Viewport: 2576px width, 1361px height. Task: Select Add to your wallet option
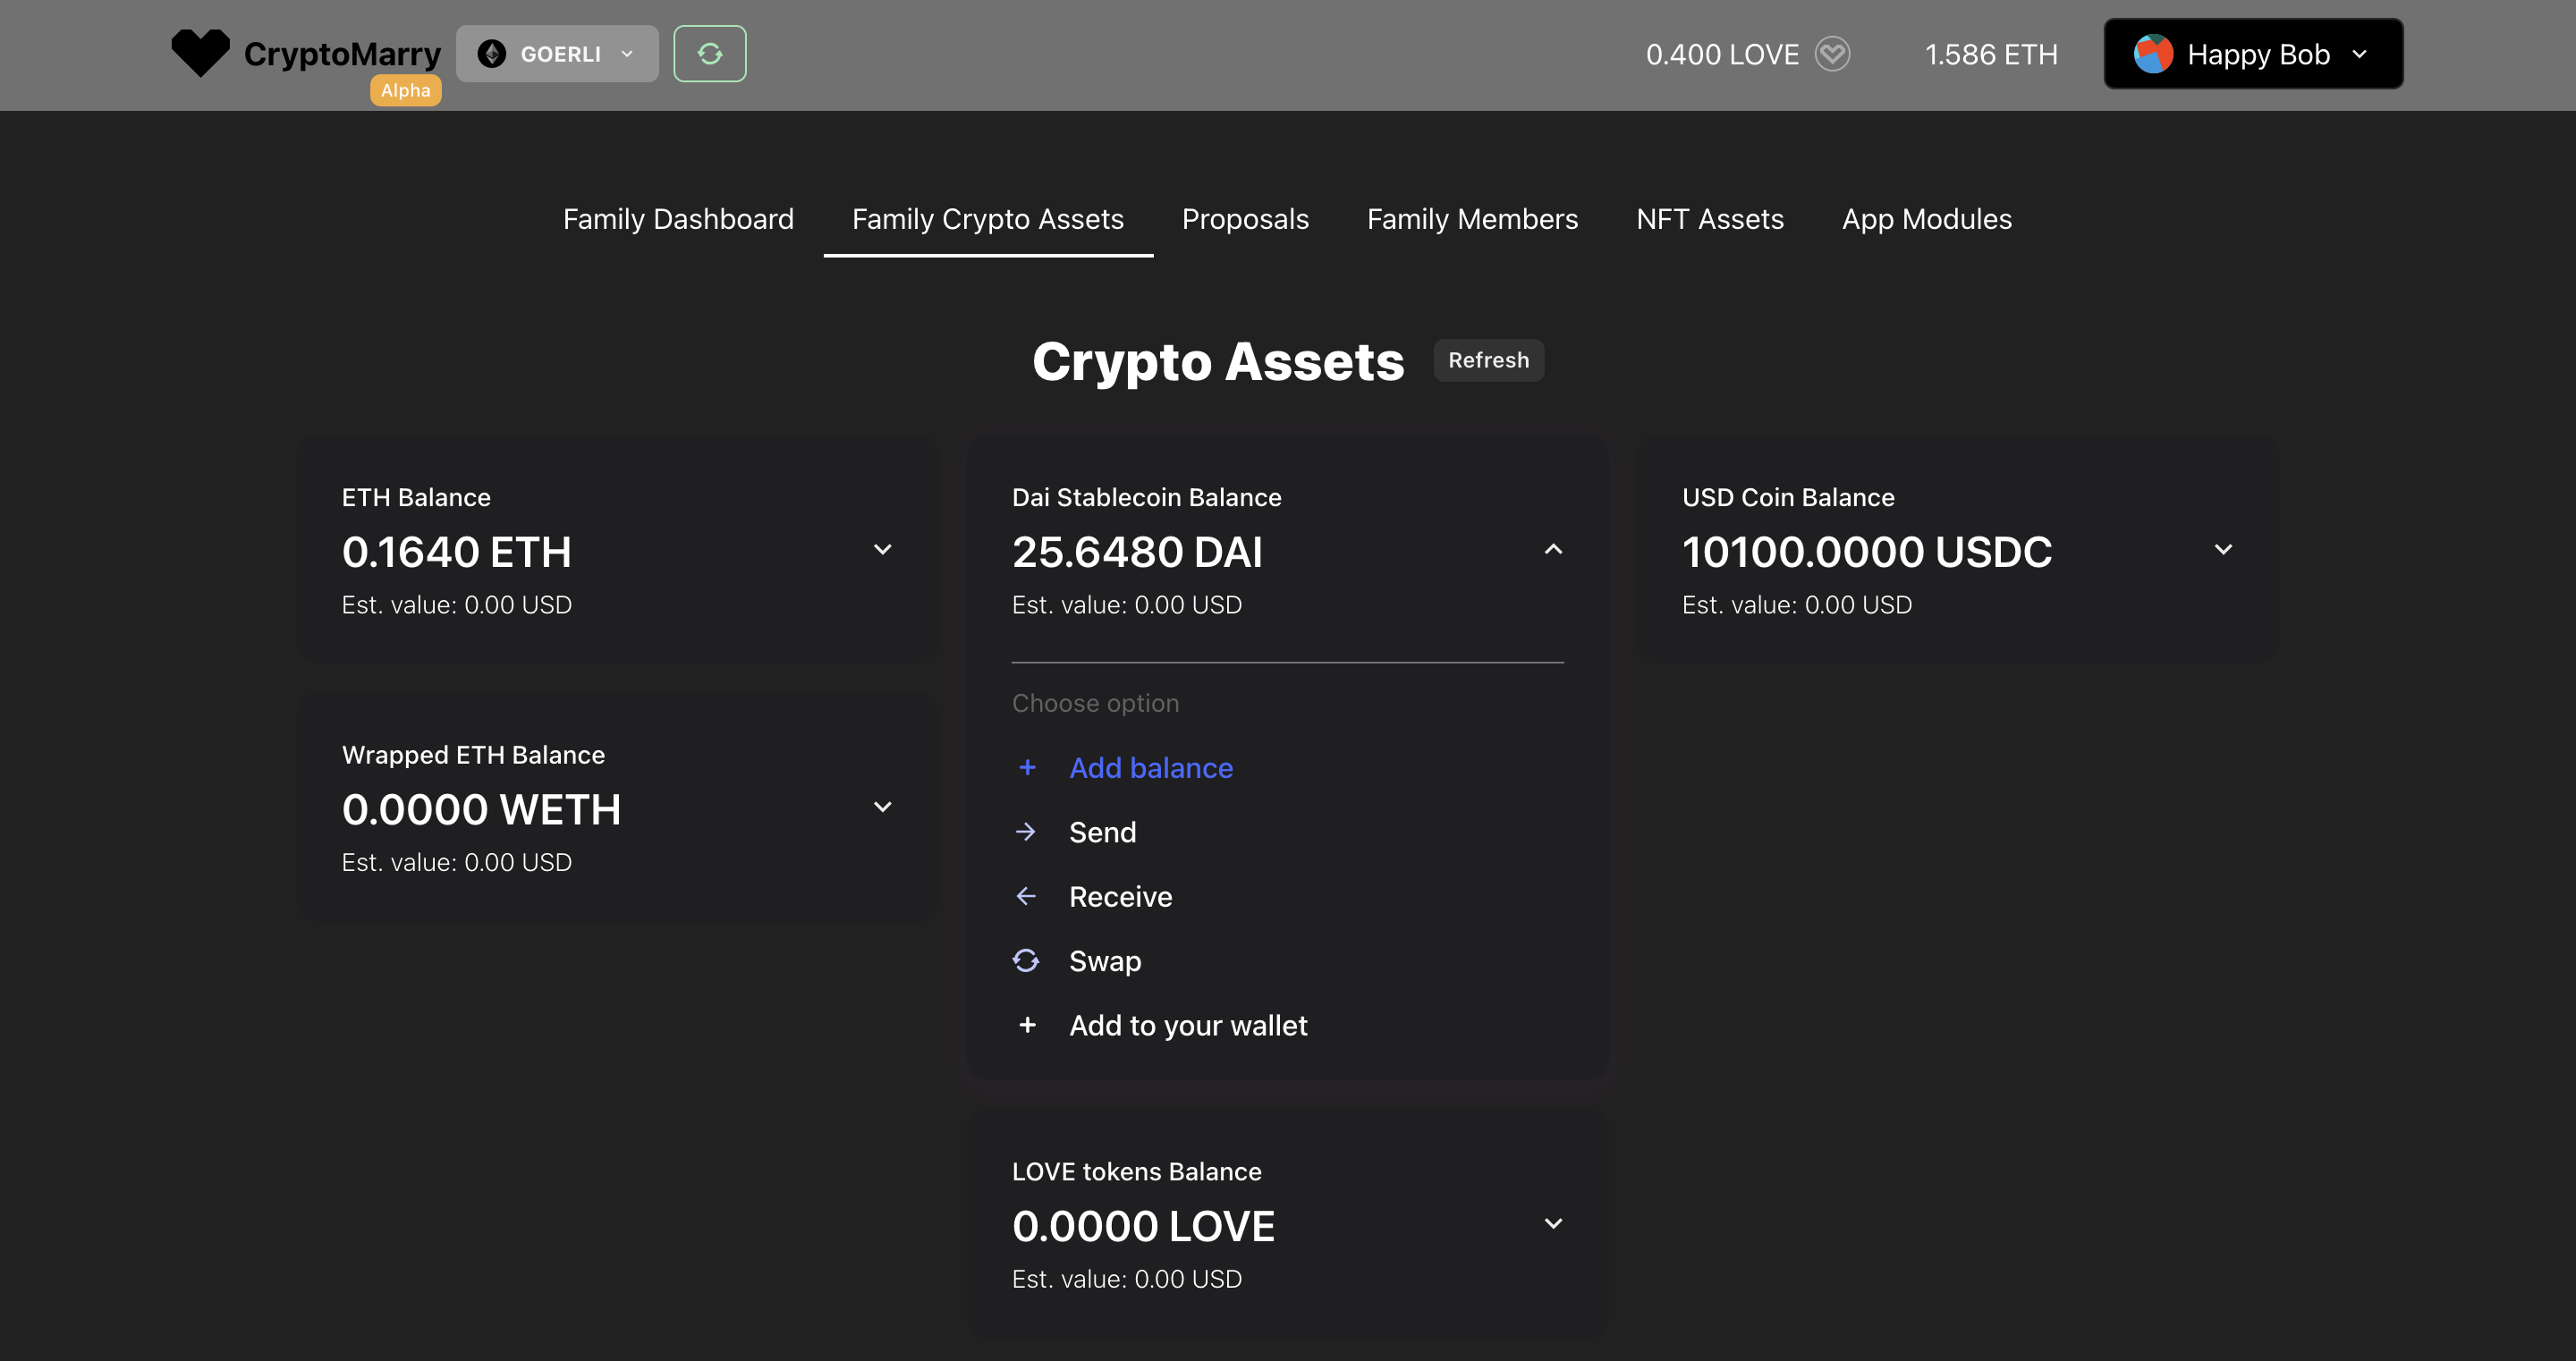[1188, 1025]
